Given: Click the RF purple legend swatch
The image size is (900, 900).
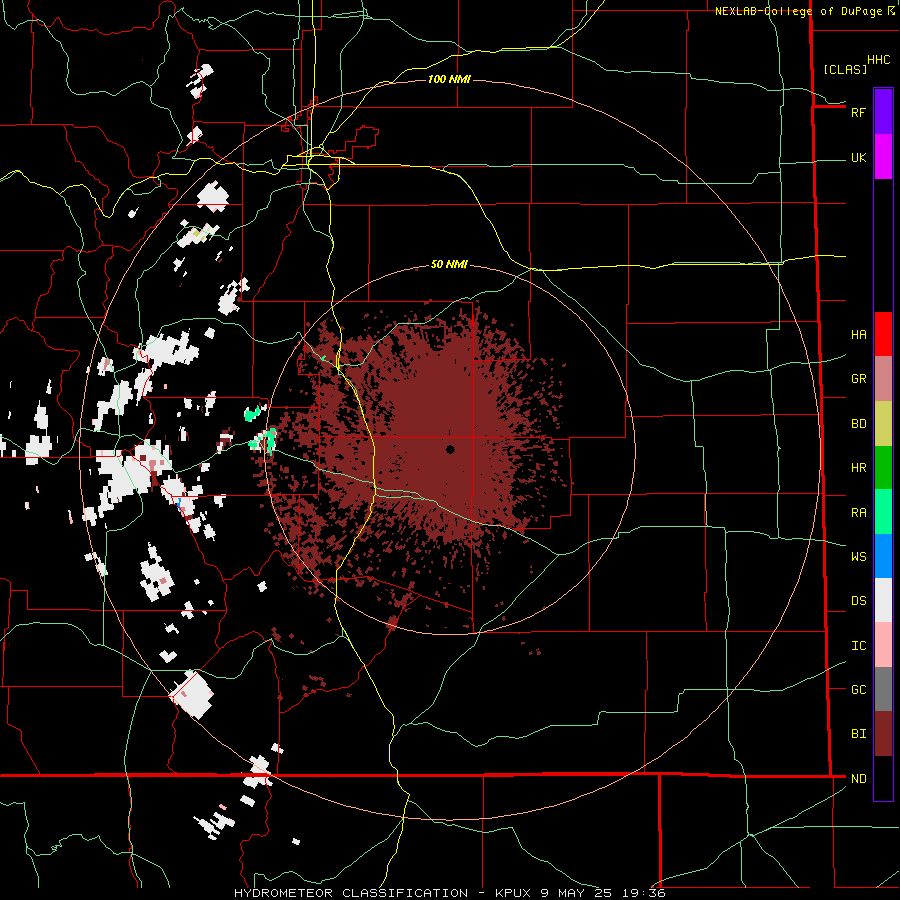Looking at the screenshot, I should pos(883,112).
